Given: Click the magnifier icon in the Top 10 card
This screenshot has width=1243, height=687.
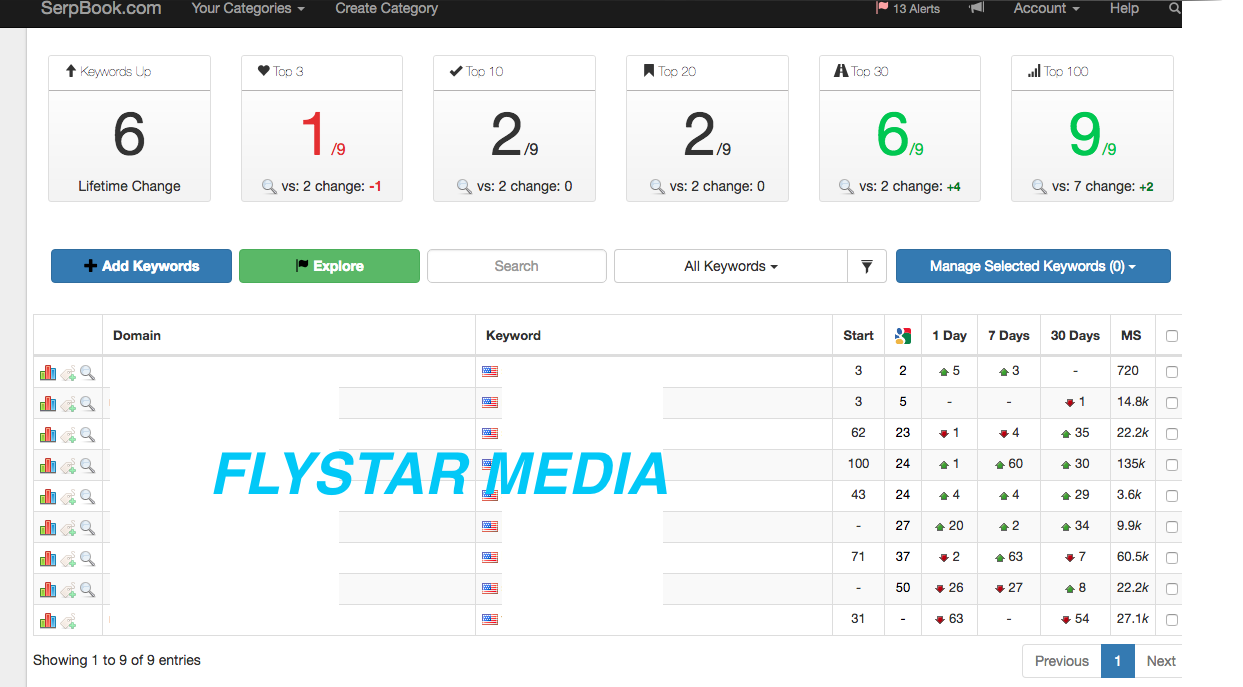Looking at the screenshot, I should click(465, 186).
